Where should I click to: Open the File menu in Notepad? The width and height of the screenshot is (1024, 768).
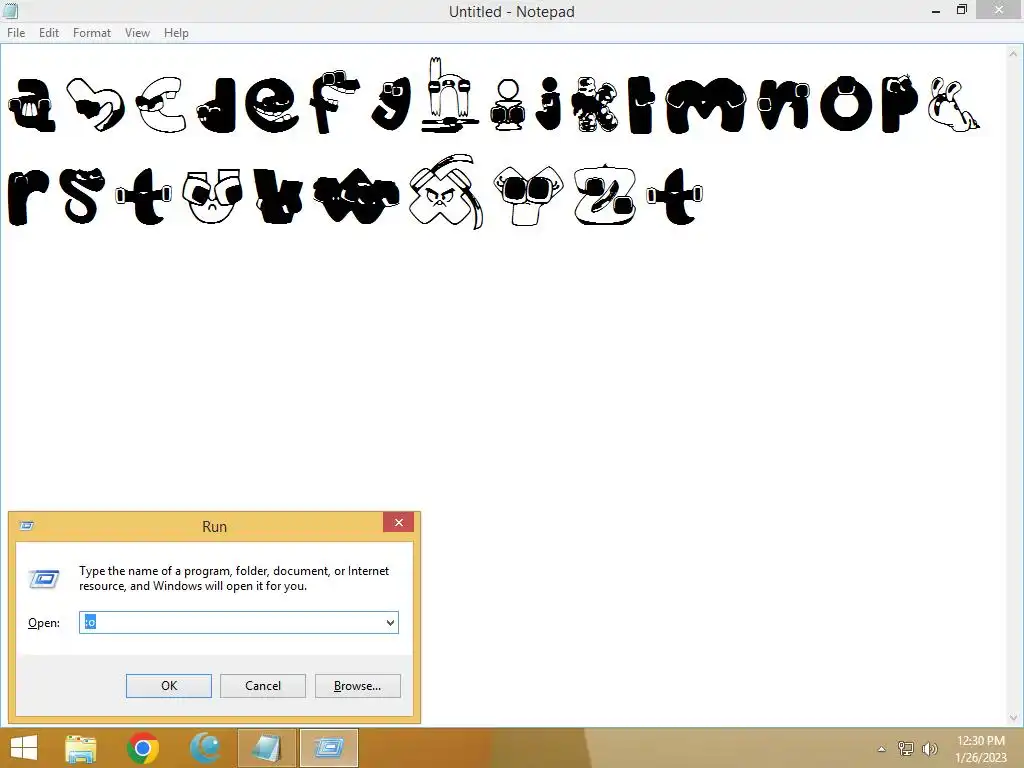point(16,33)
